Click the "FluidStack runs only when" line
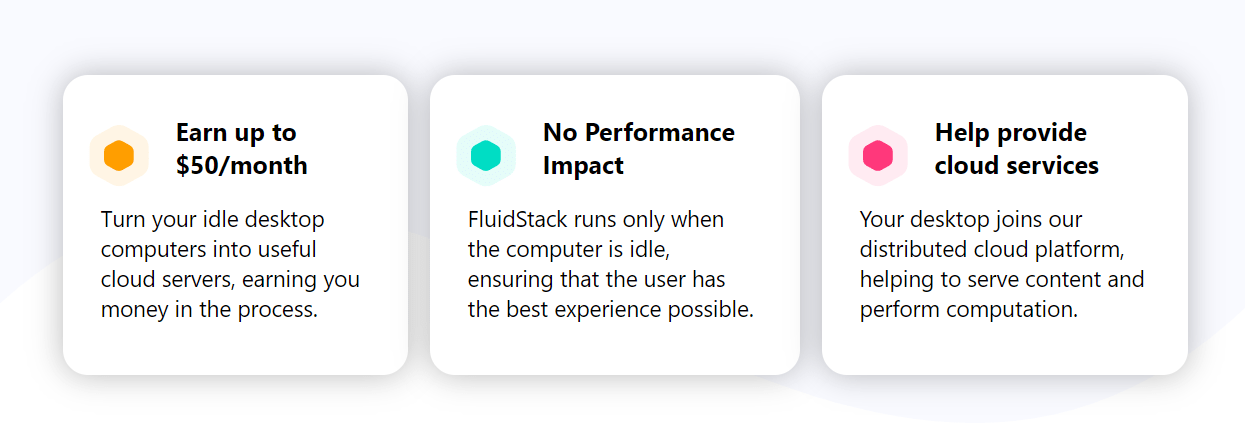This screenshot has width=1245, height=441. (596, 219)
